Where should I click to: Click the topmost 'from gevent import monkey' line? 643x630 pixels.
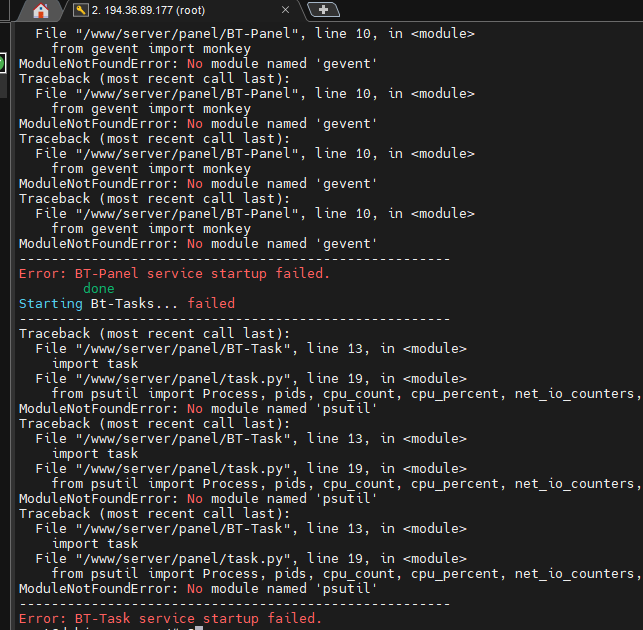click(151, 48)
